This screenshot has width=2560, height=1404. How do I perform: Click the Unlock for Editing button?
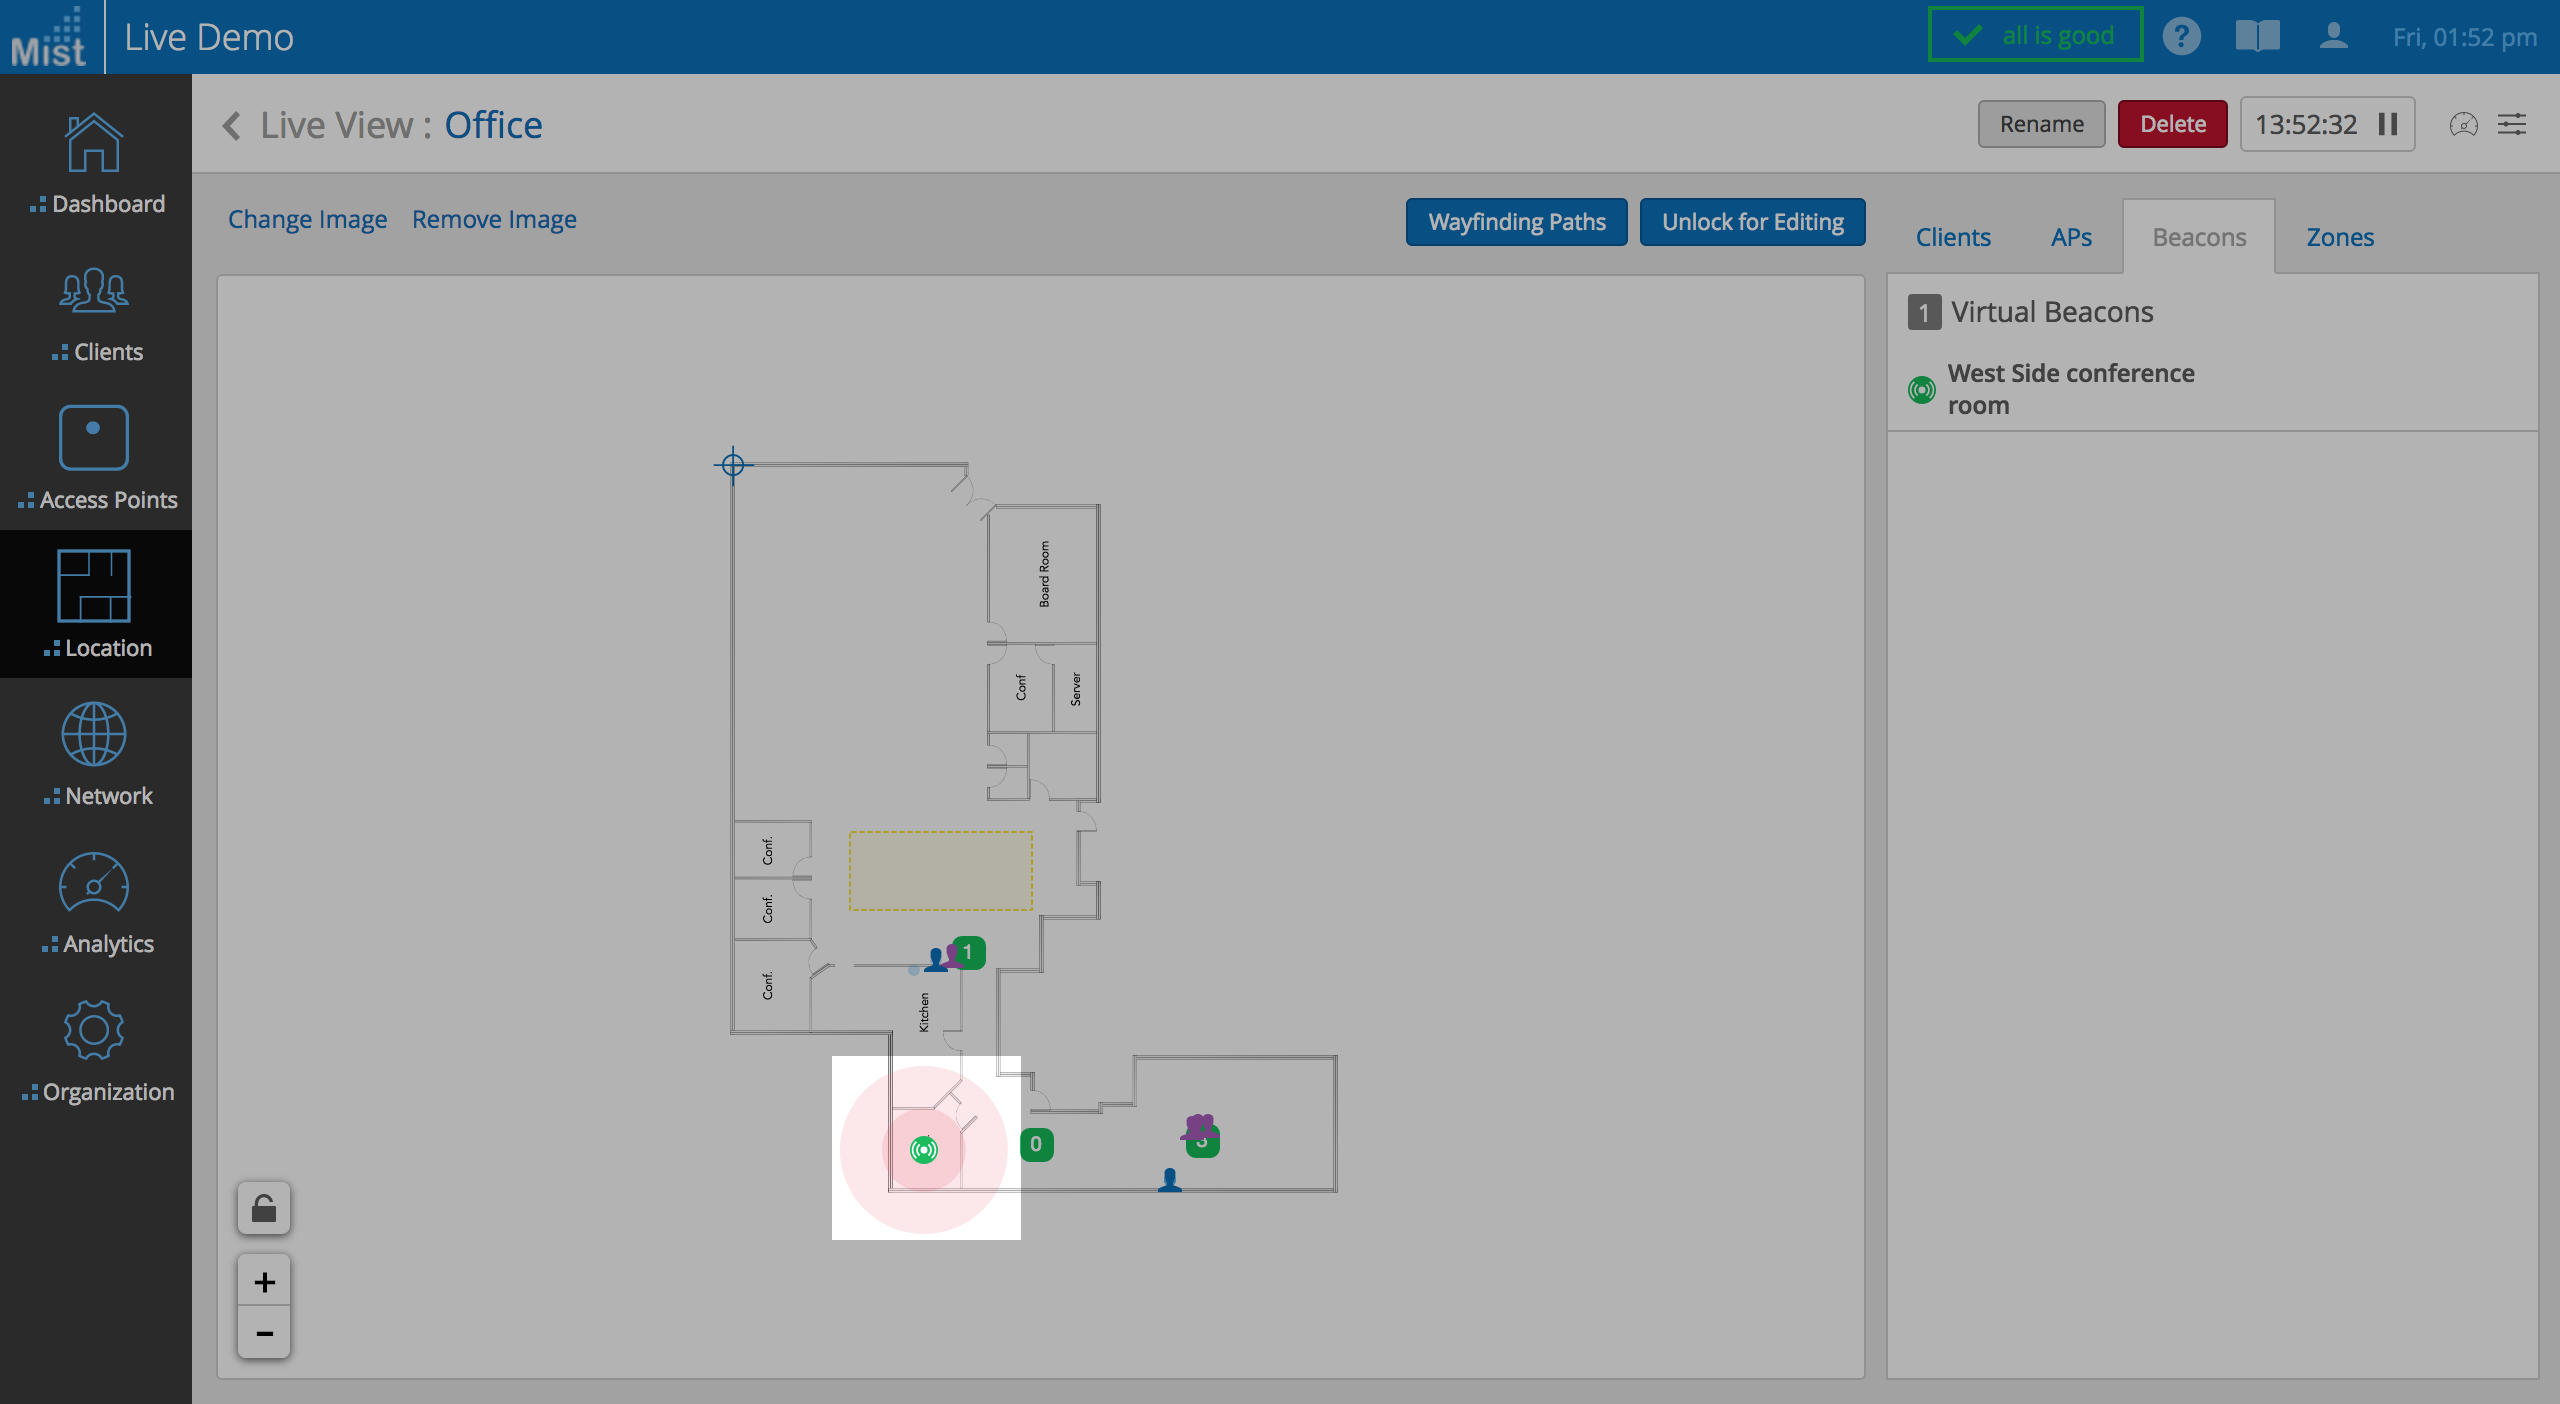pyautogui.click(x=1752, y=221)
